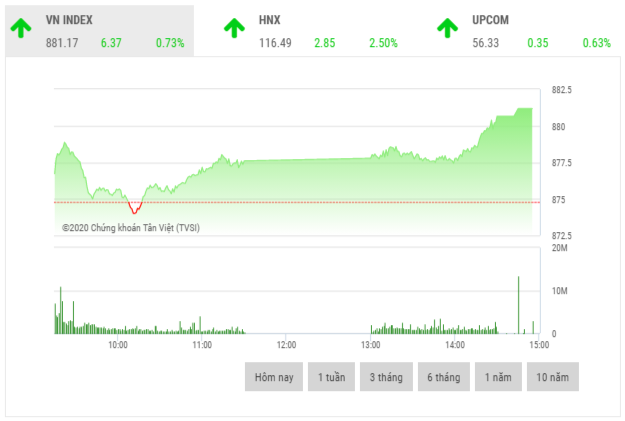Viewport: 625px width, 421px height.
Task: Click the 12:00 label on time axis
Action: pos(286,345)
